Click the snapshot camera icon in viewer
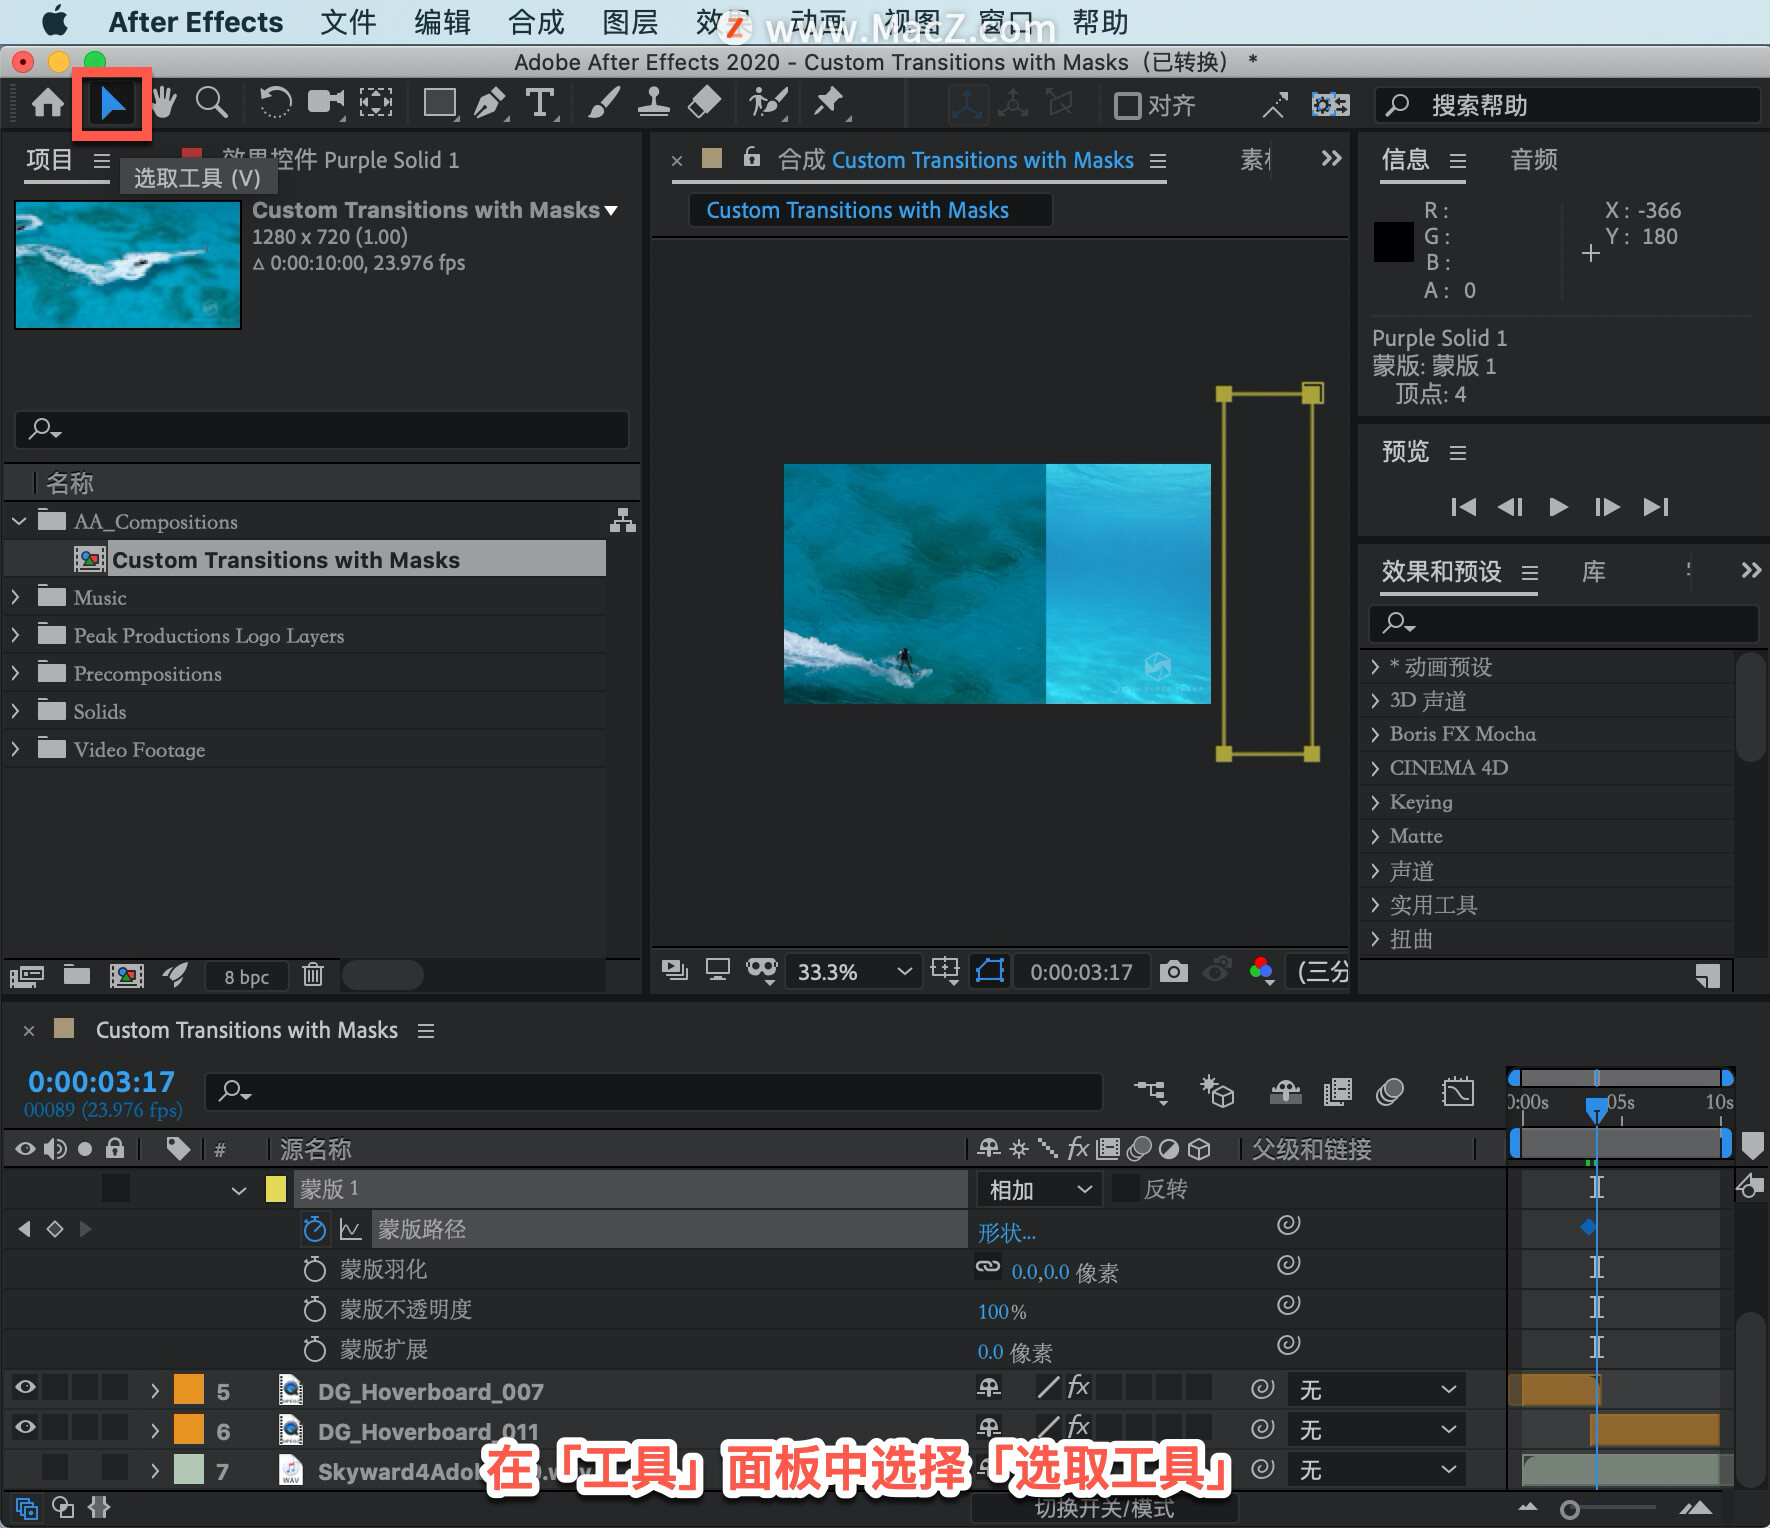This screenshot has height=1528, width=1770. 1174,971
